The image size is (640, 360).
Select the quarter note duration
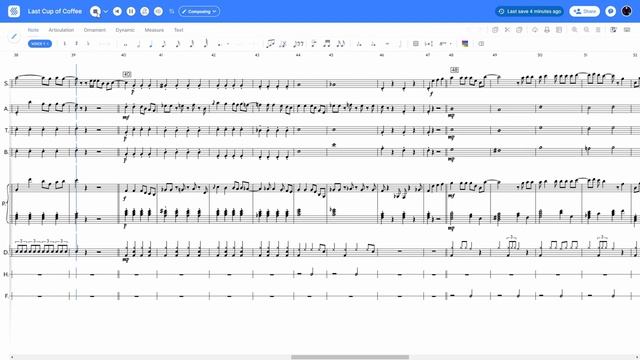(x=151, y=44)
